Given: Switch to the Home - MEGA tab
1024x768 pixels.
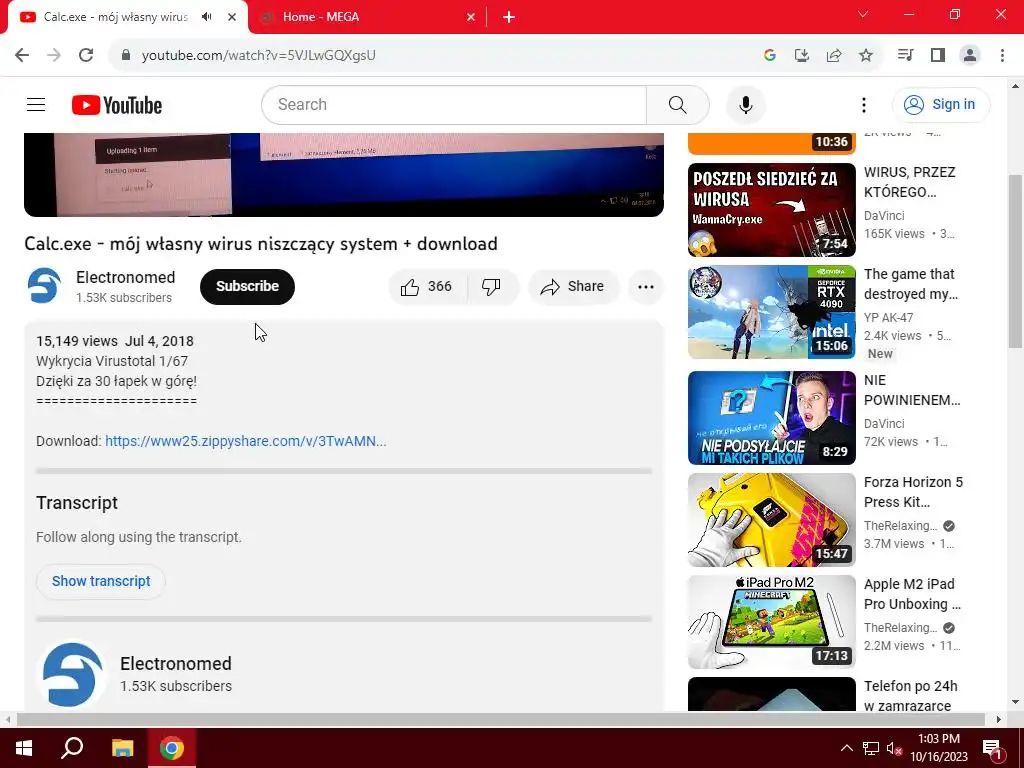Looking at the screenshot, I should point(368,17).
